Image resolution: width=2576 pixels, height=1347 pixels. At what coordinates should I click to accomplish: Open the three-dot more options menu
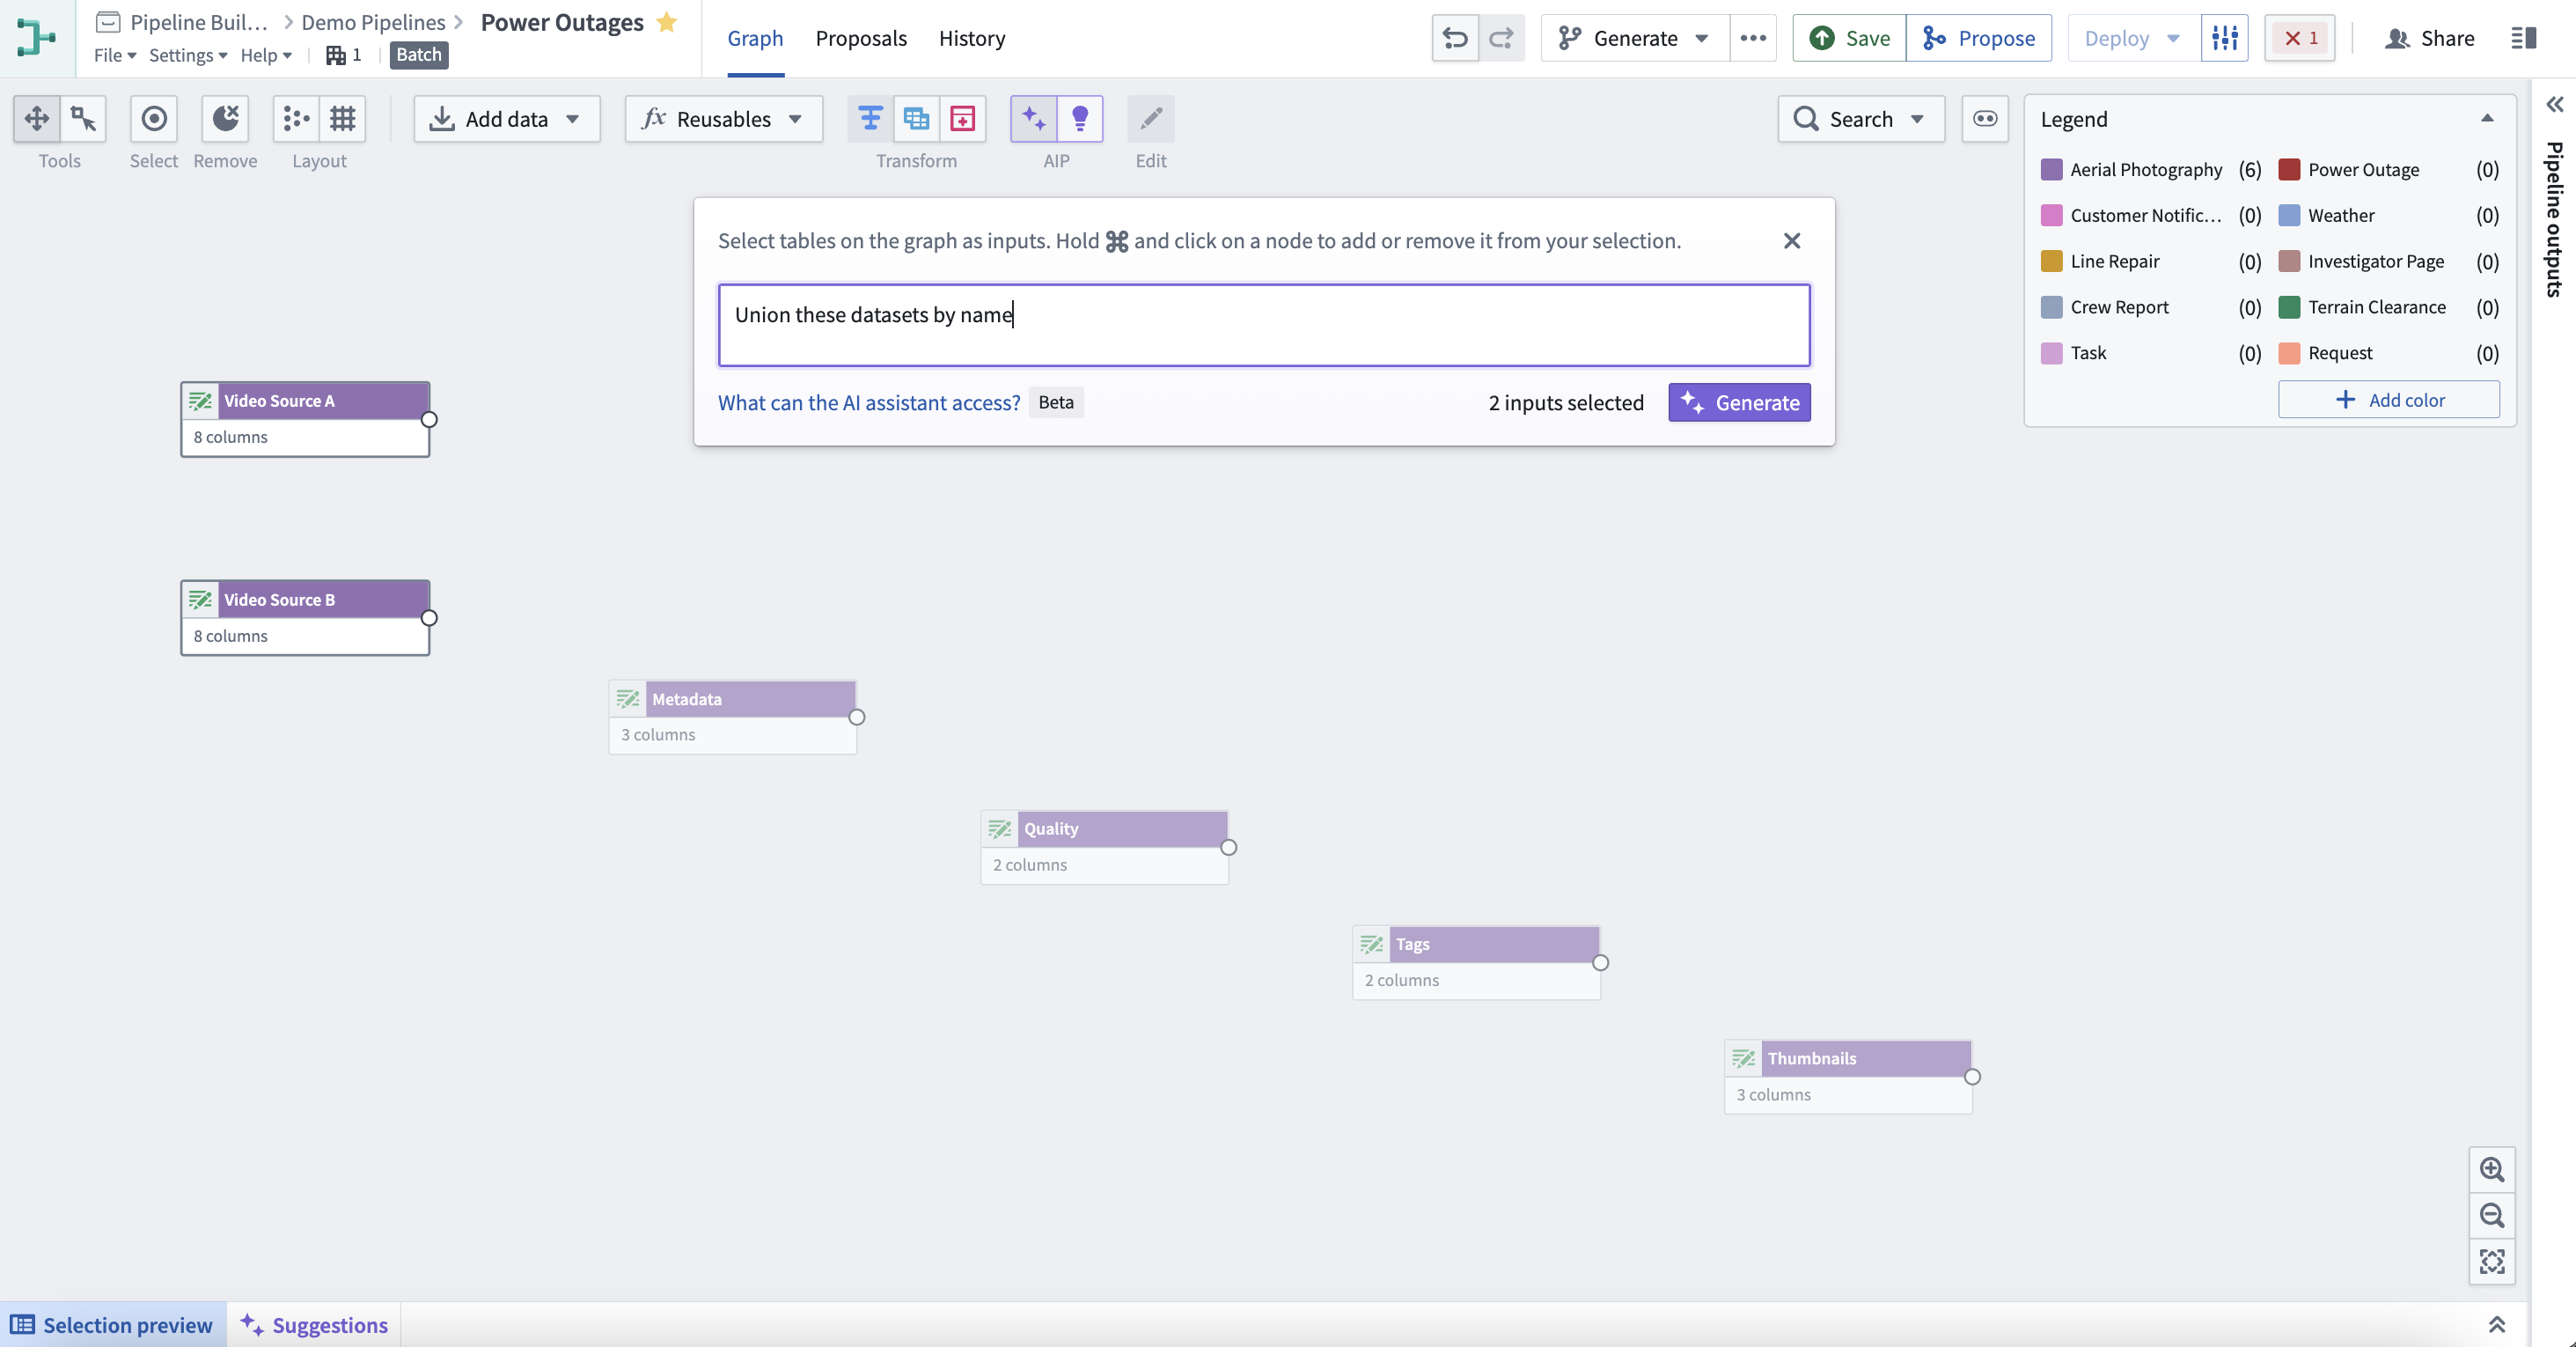coord(1753,38)
